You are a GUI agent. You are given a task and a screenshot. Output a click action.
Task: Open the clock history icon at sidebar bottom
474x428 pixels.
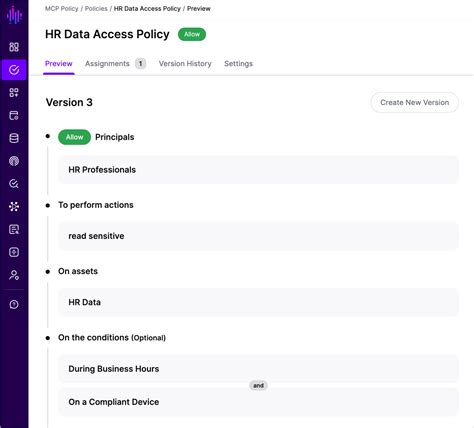click(x=14, y=304)
